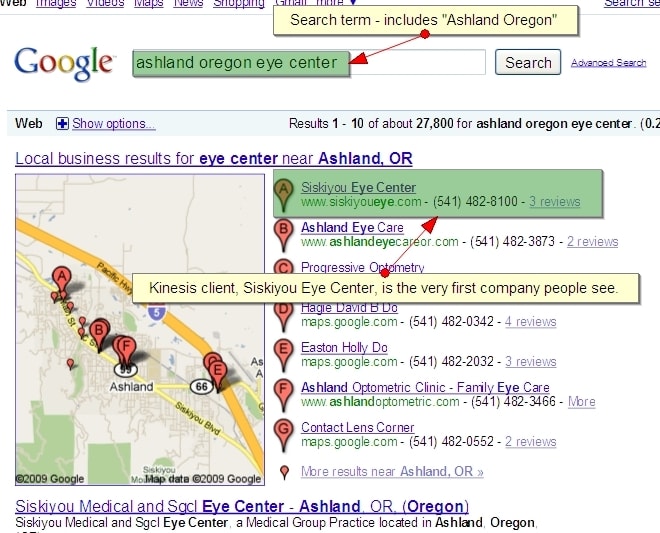Click www.ashlandoptometric.com URL text
This screenshot has height=533, width=660.
[380, 402]
